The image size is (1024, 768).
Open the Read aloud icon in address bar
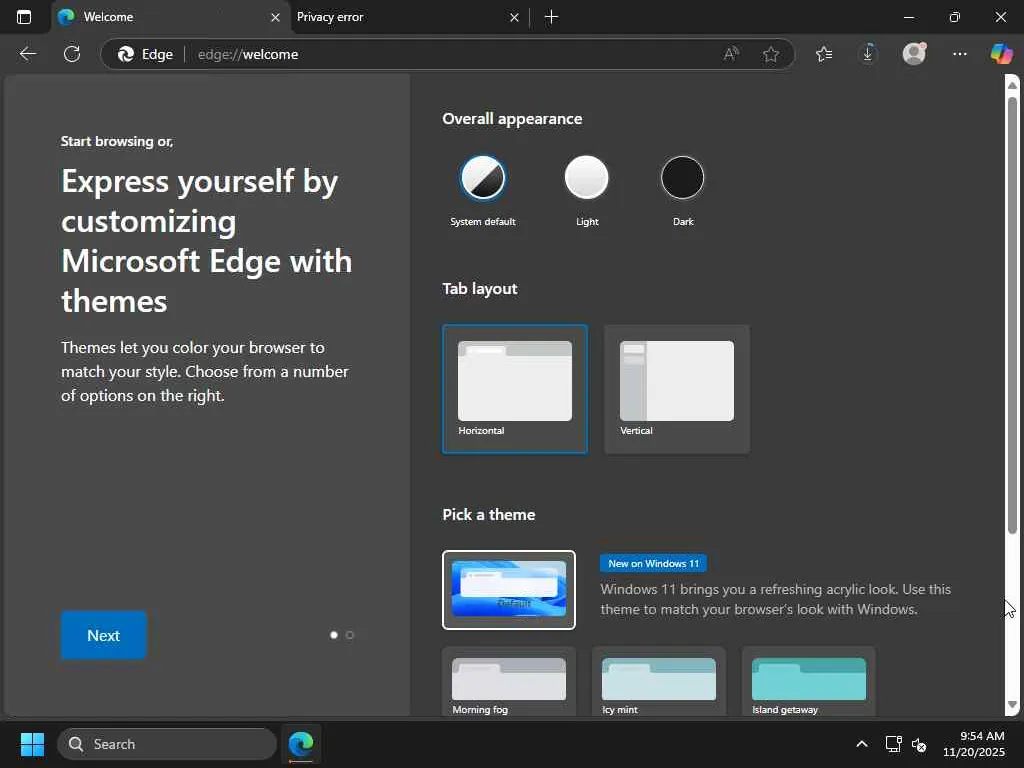point(731,54)
